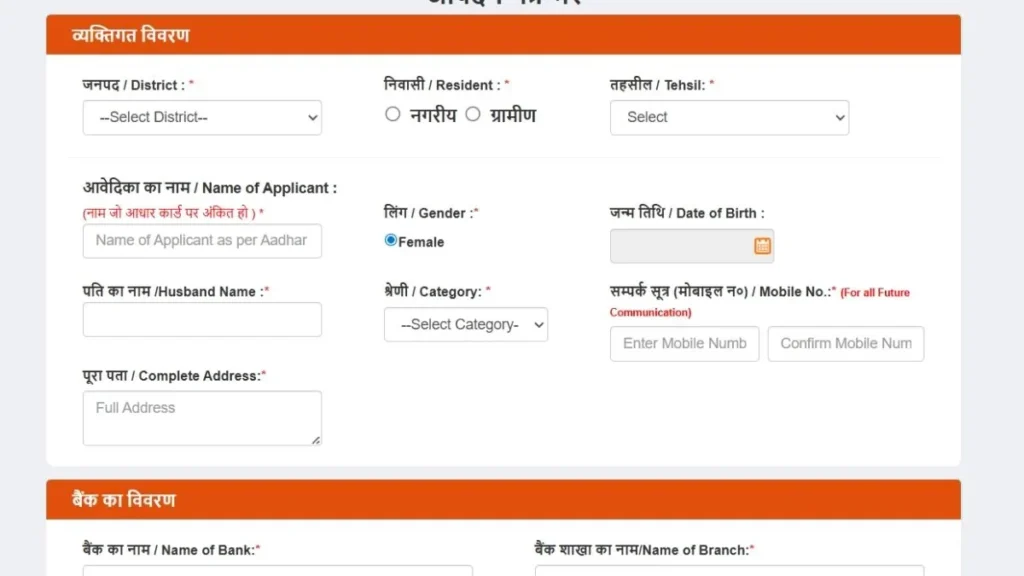Select the ग्रामीण resident radio button
Image resolution: width=1024 pixels, height=576 pixels.
[x=472, y=114]
